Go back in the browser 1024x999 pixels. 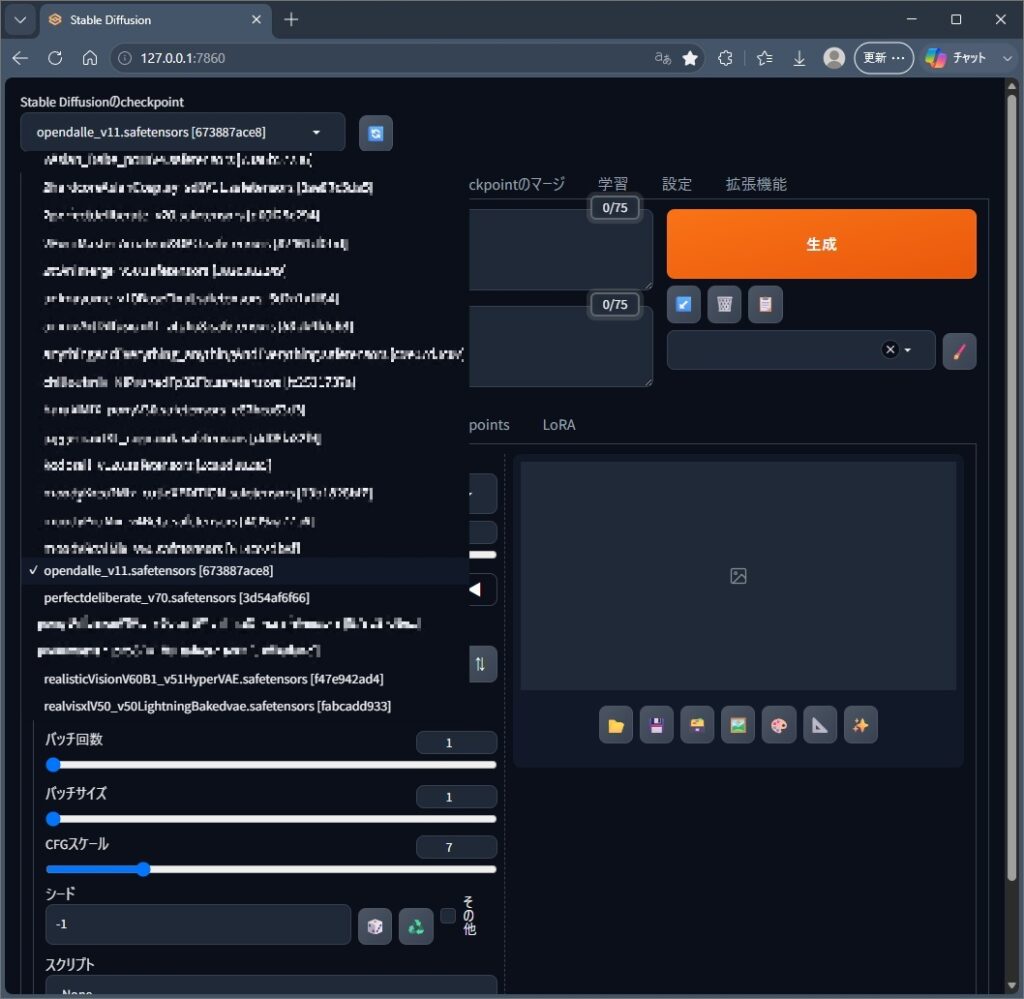click(x=20, y=58)
